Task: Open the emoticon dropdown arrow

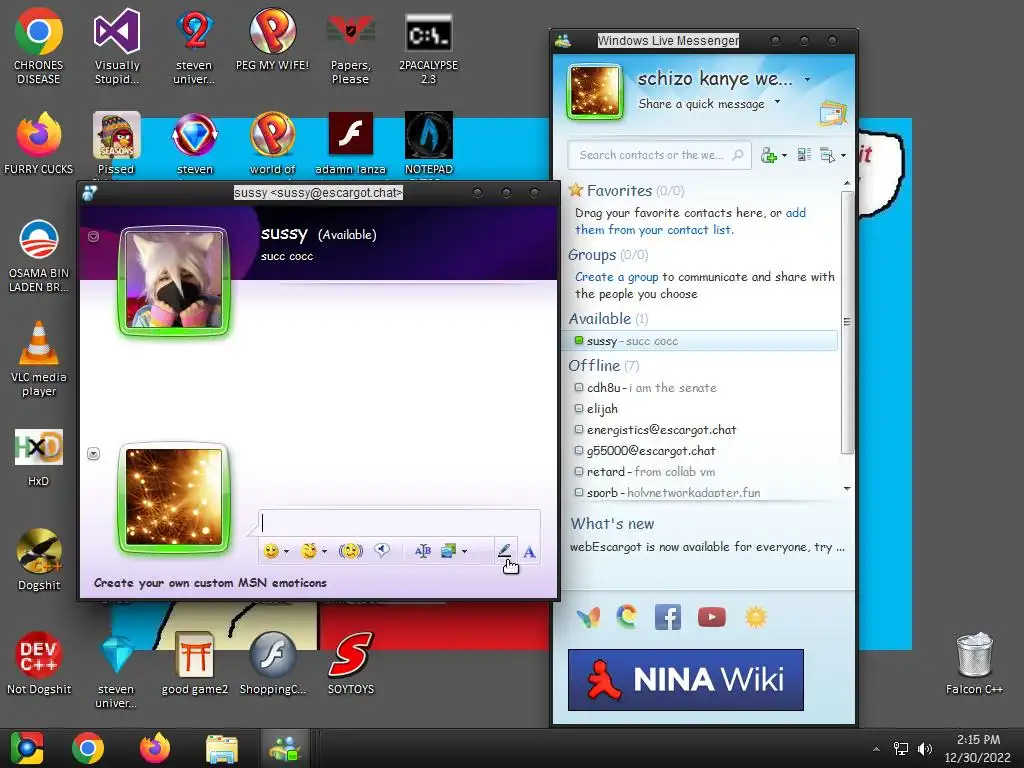Action: coord(286,552)
